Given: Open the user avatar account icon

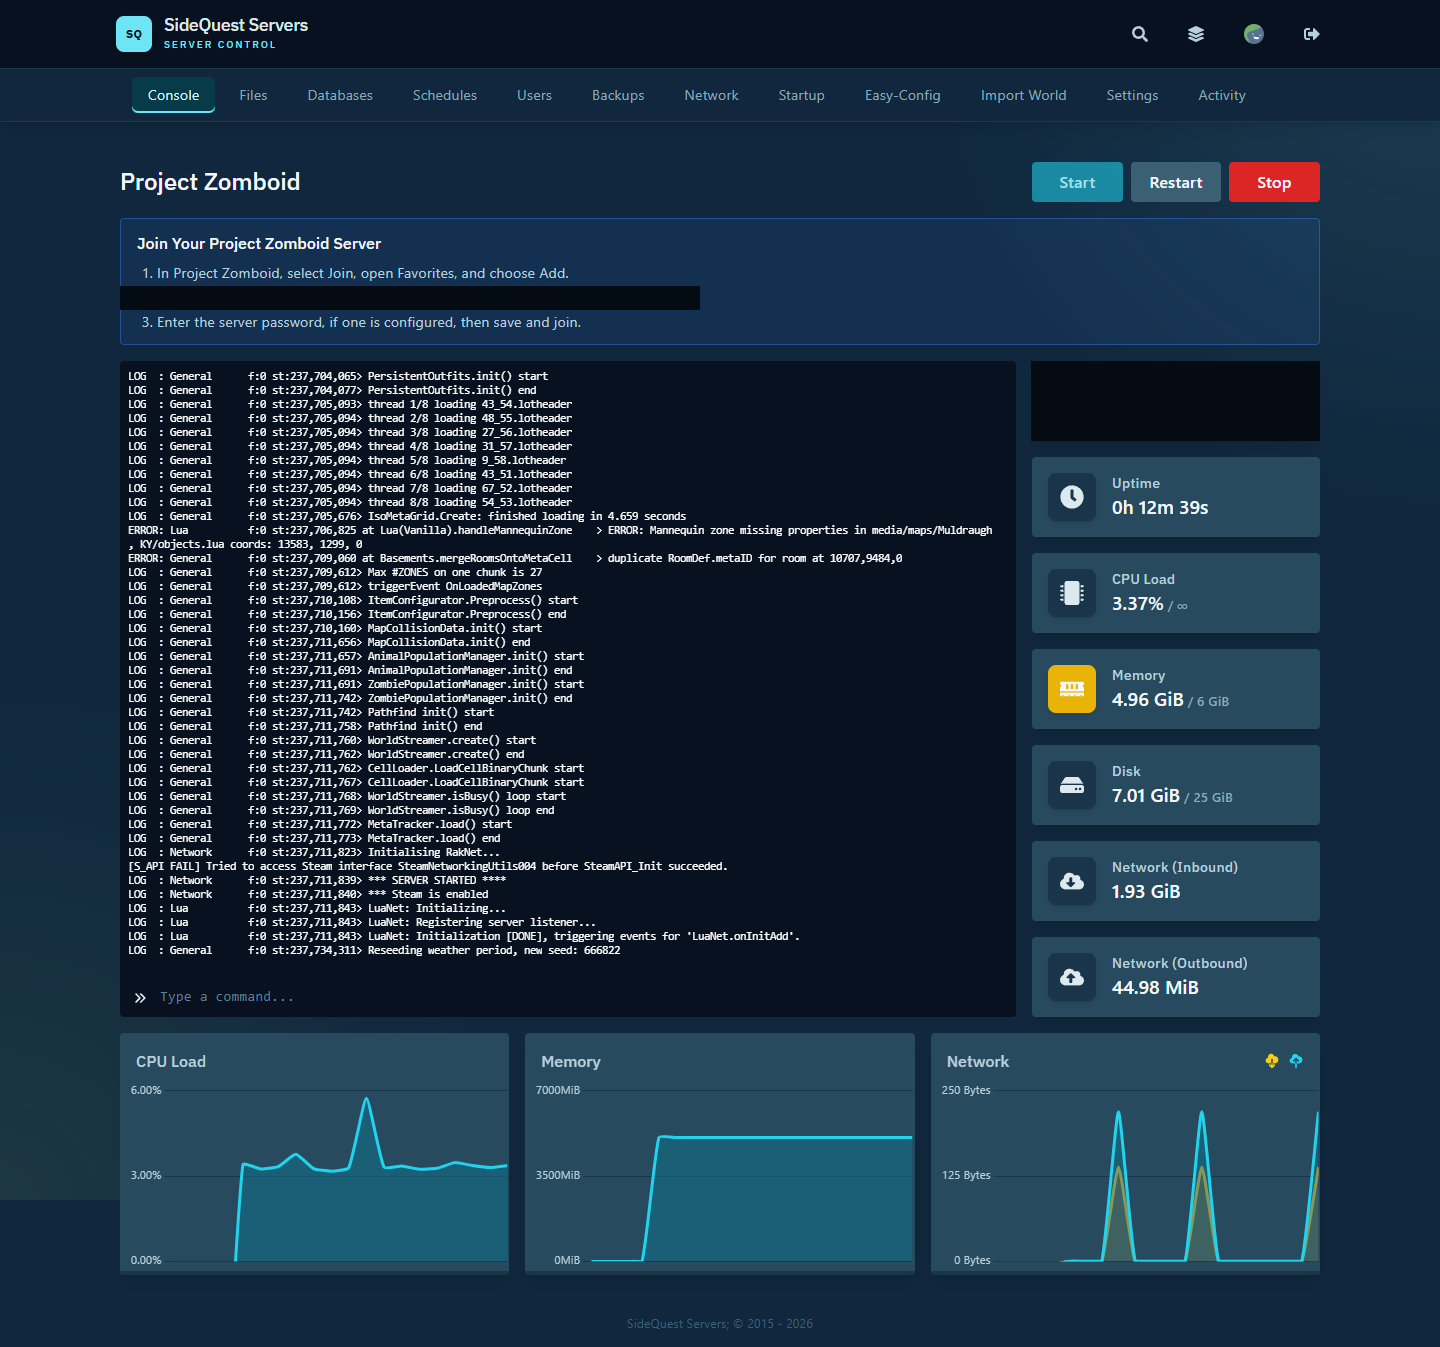Looking at the screenshot, I should (1254, 34).
